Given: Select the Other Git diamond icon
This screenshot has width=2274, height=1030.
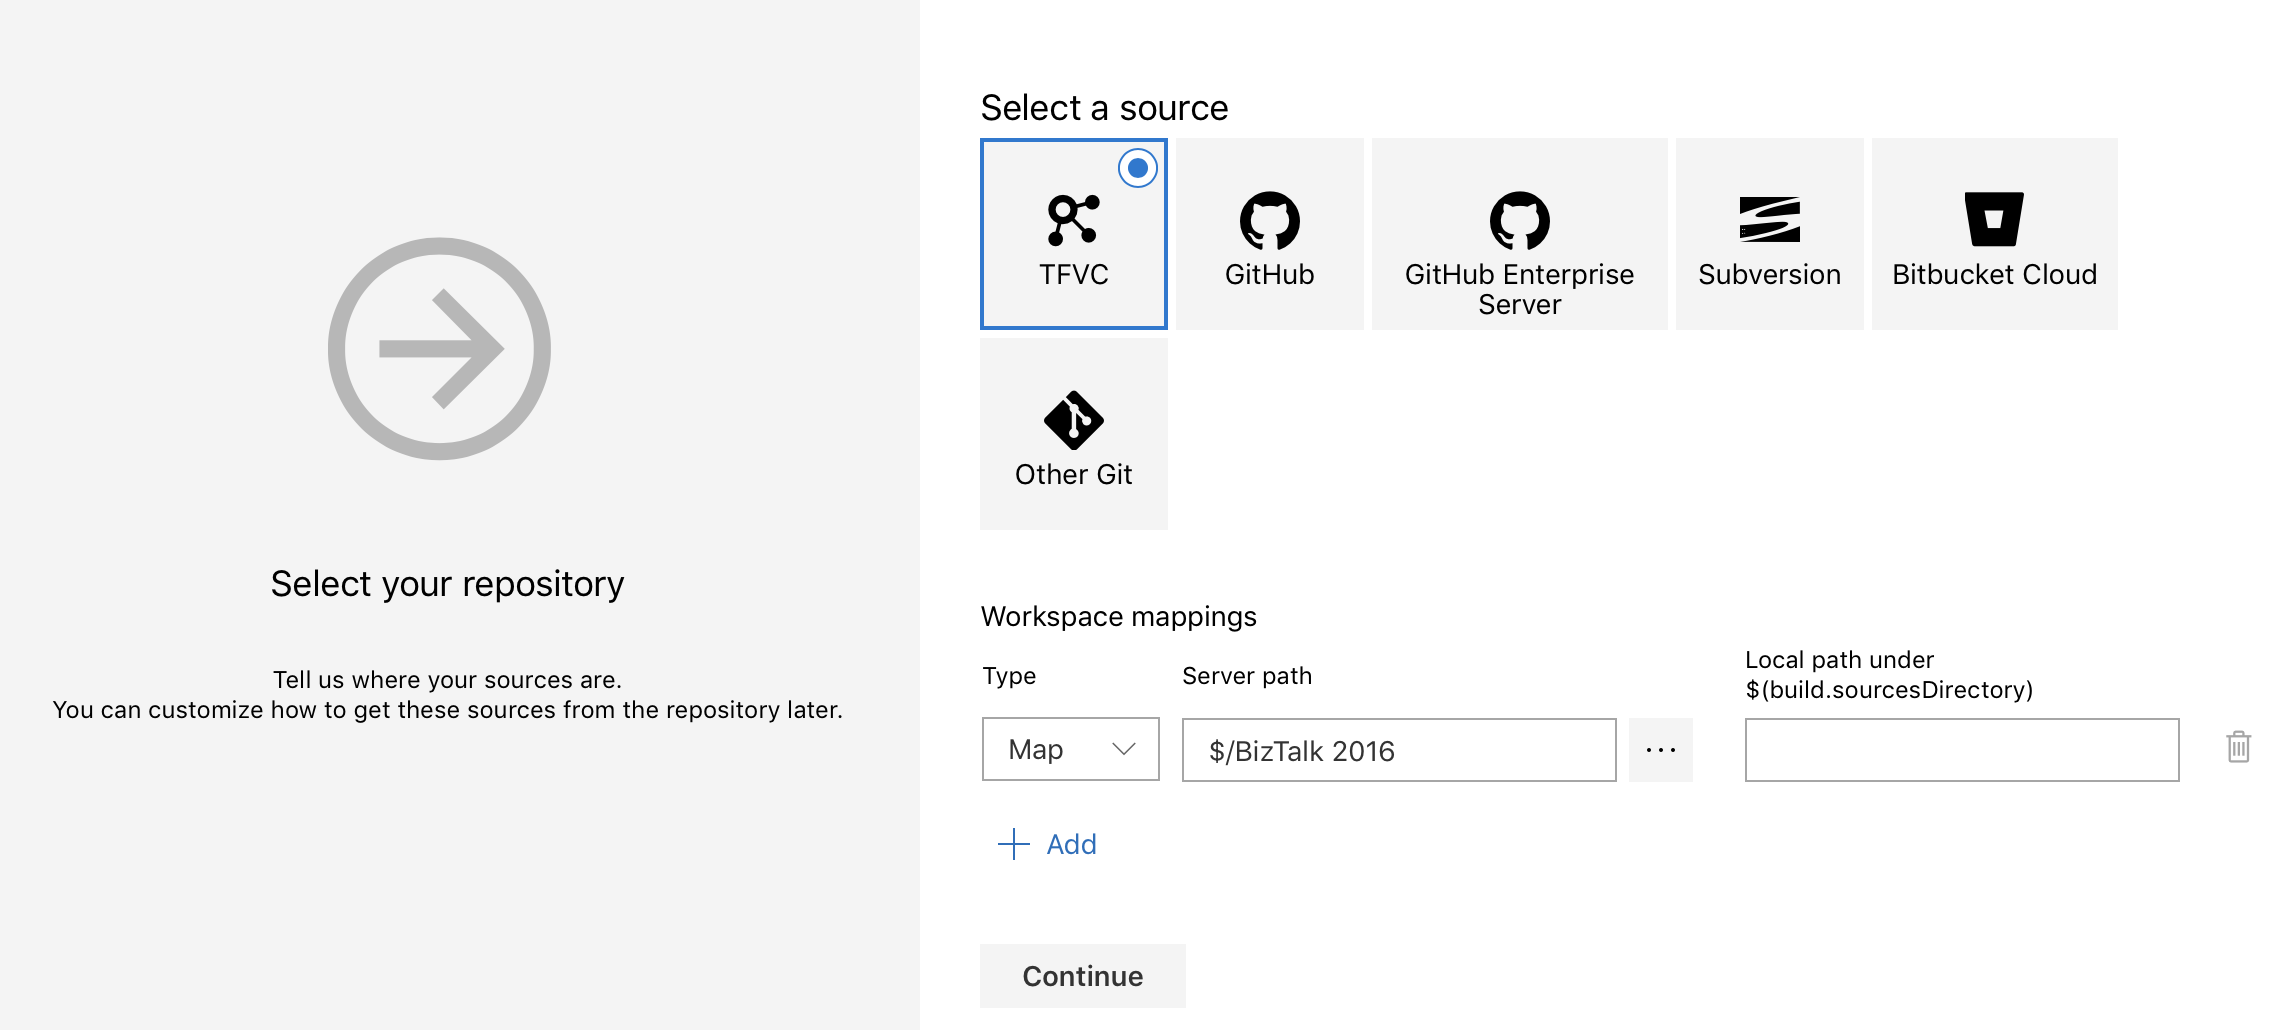Looking at the screenshot, I should (x=1073, y=420).
